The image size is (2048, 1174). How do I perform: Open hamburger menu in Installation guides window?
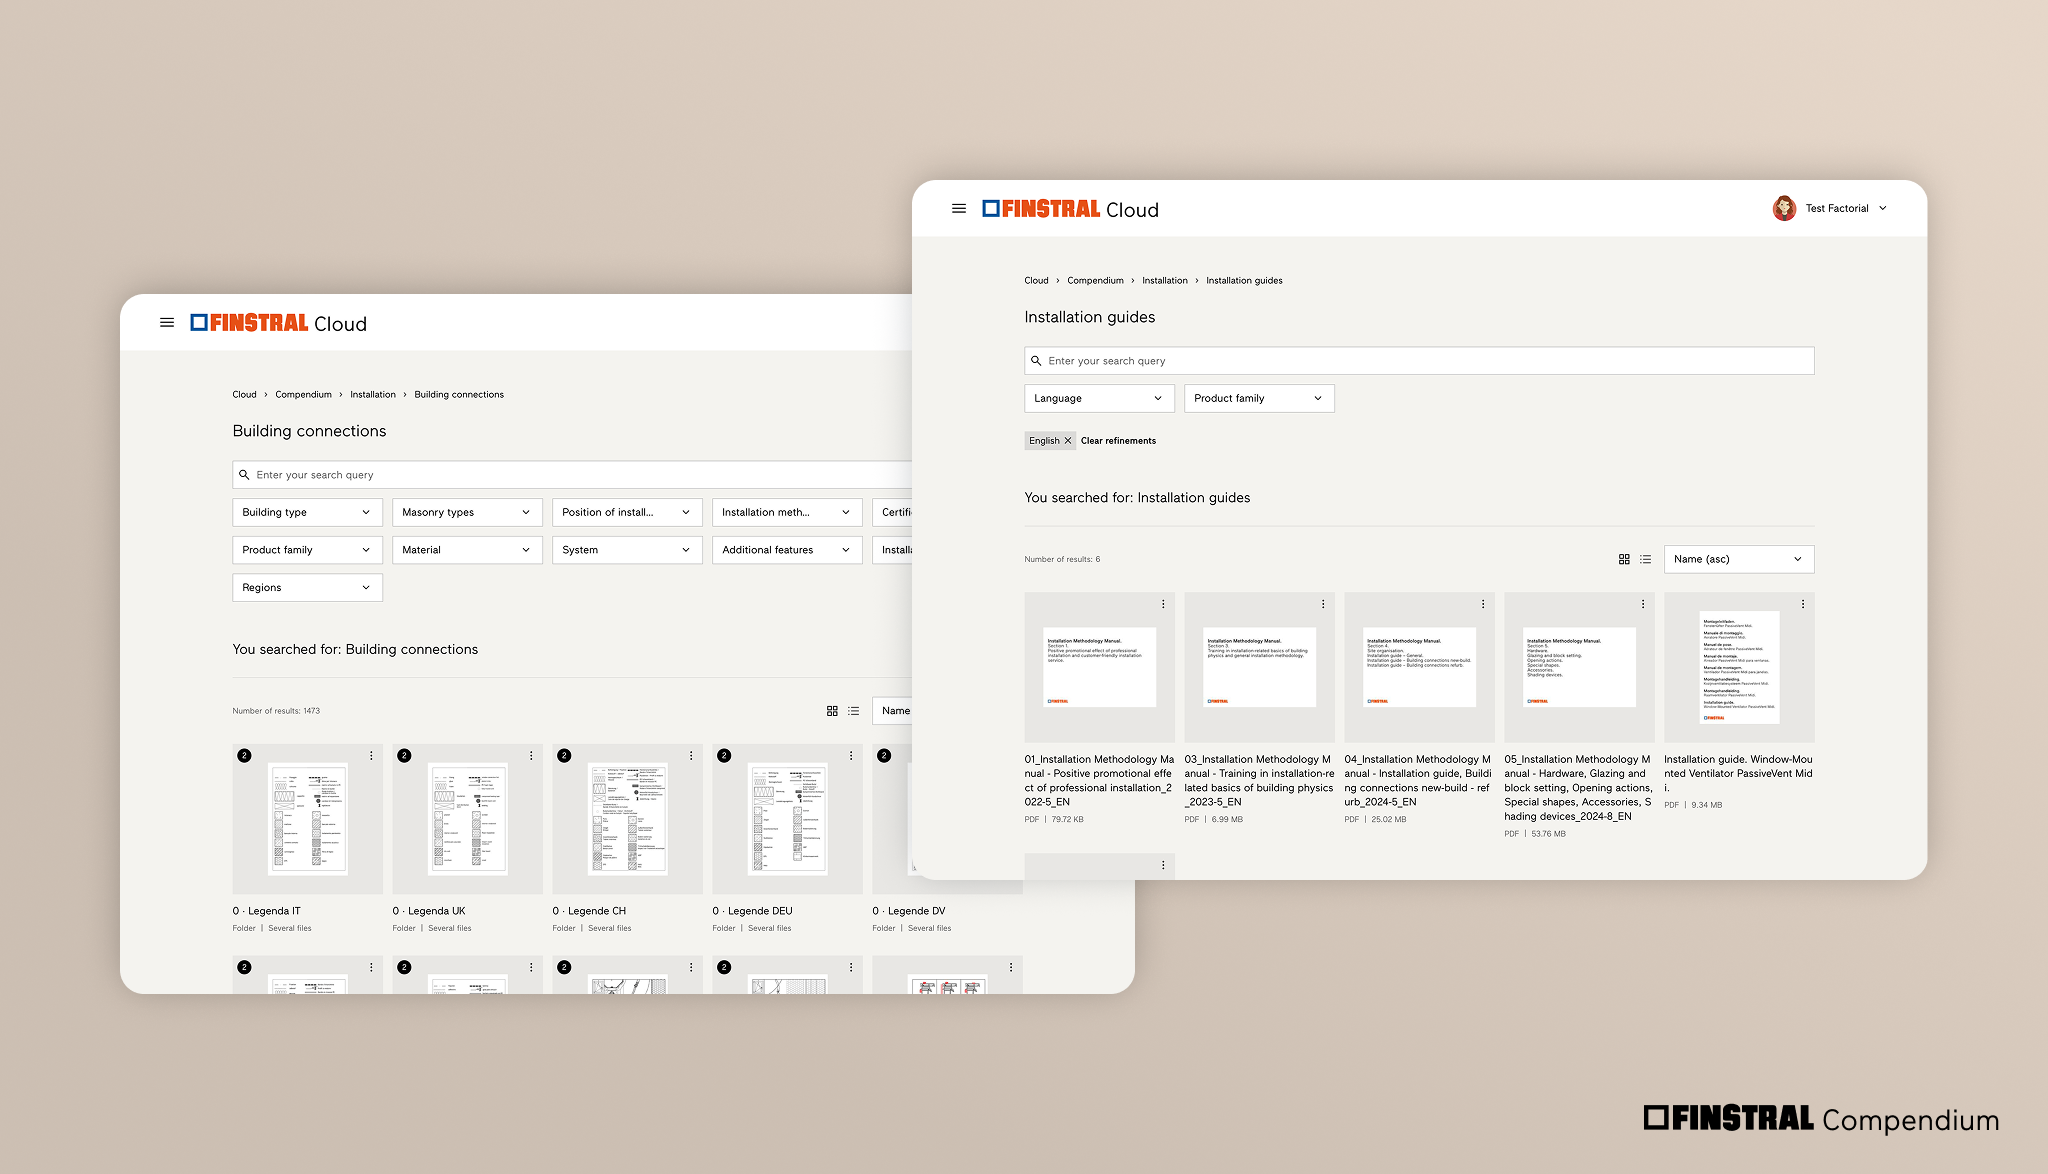[959, 209]
